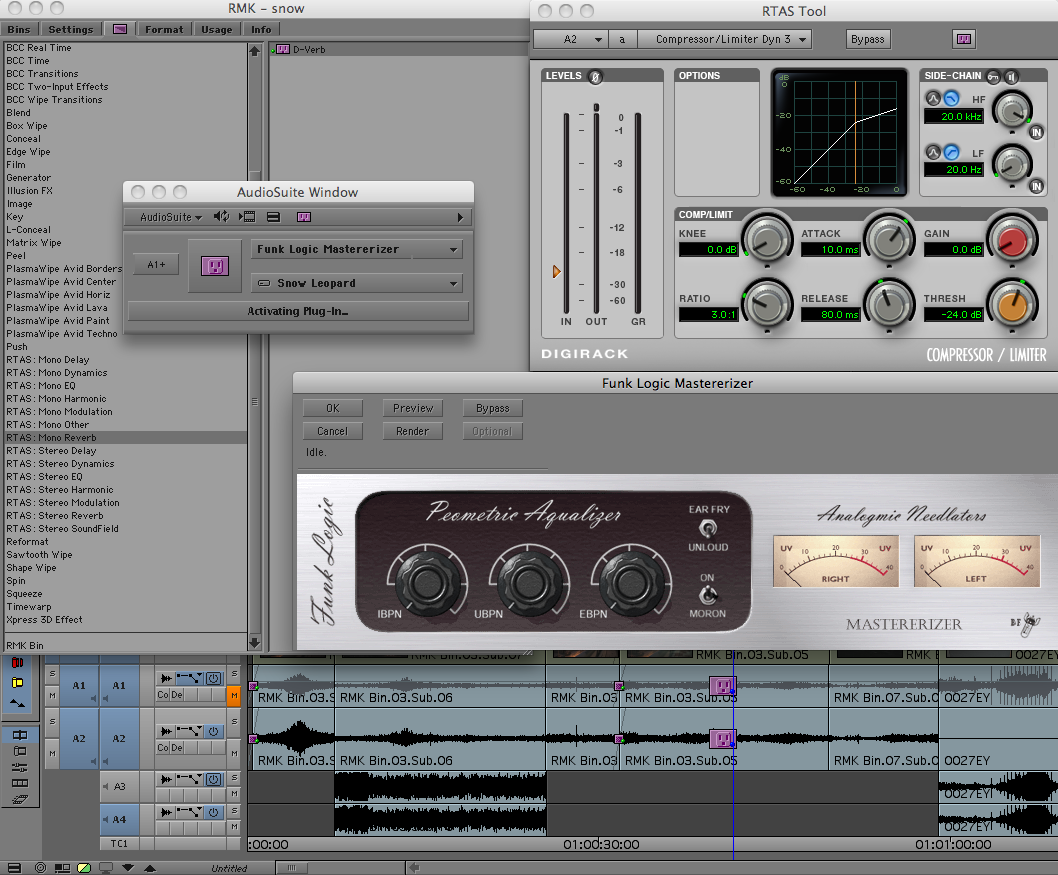Click the audio loop play icon in AudioSuite

click(221, 217)
